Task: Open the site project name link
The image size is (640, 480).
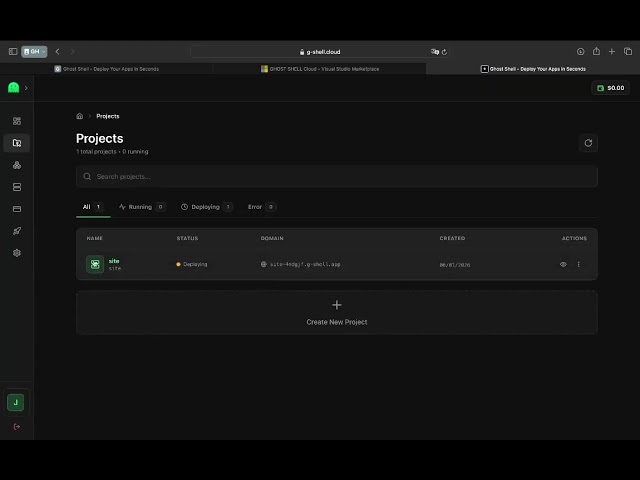Action: 114,261
